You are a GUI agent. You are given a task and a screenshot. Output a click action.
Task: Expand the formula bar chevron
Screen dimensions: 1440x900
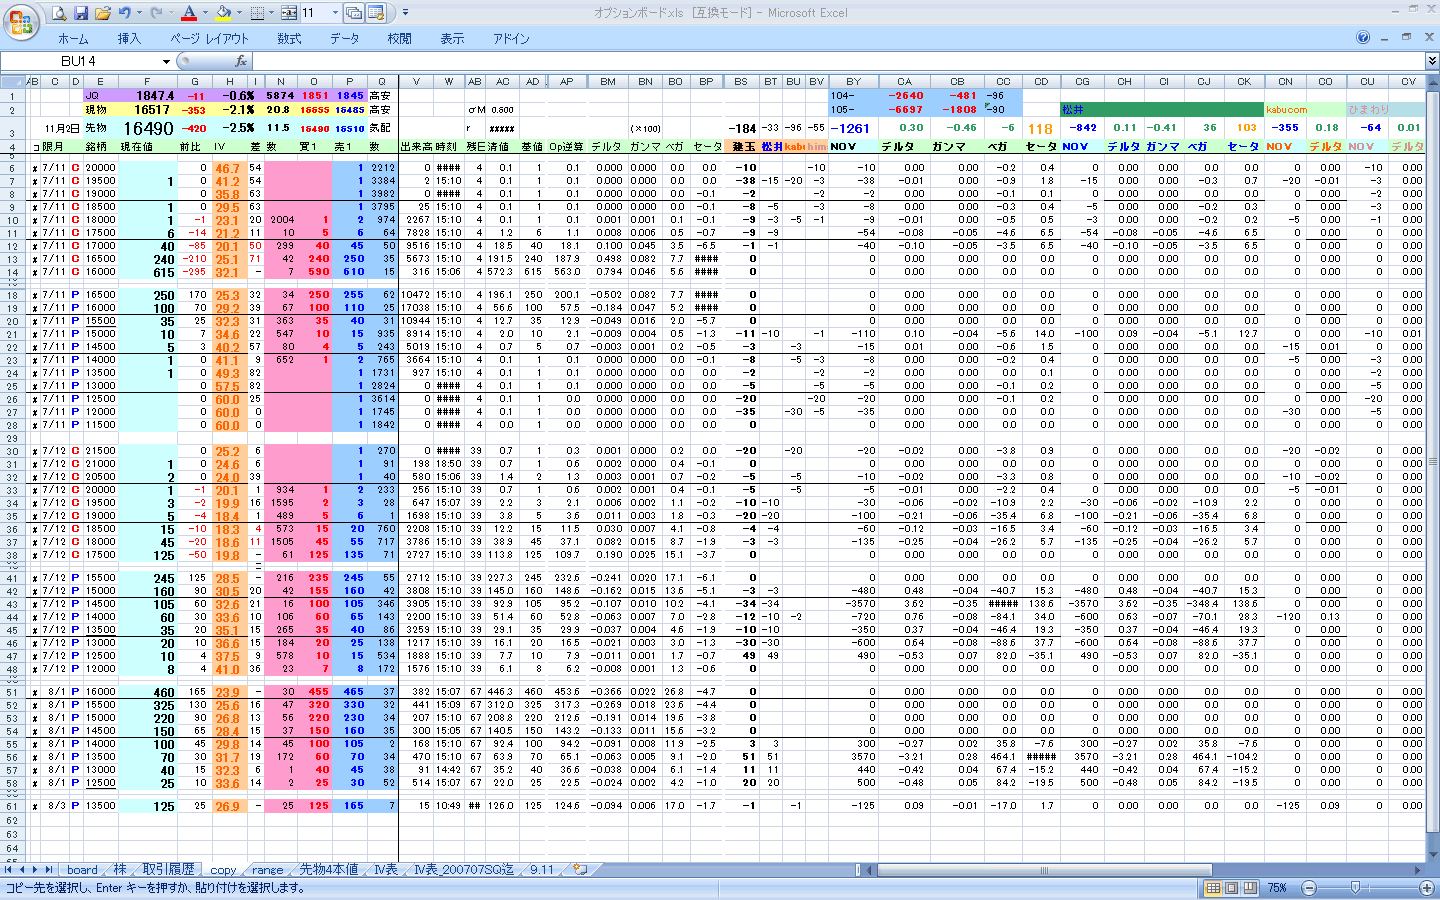click(1432, 61)
